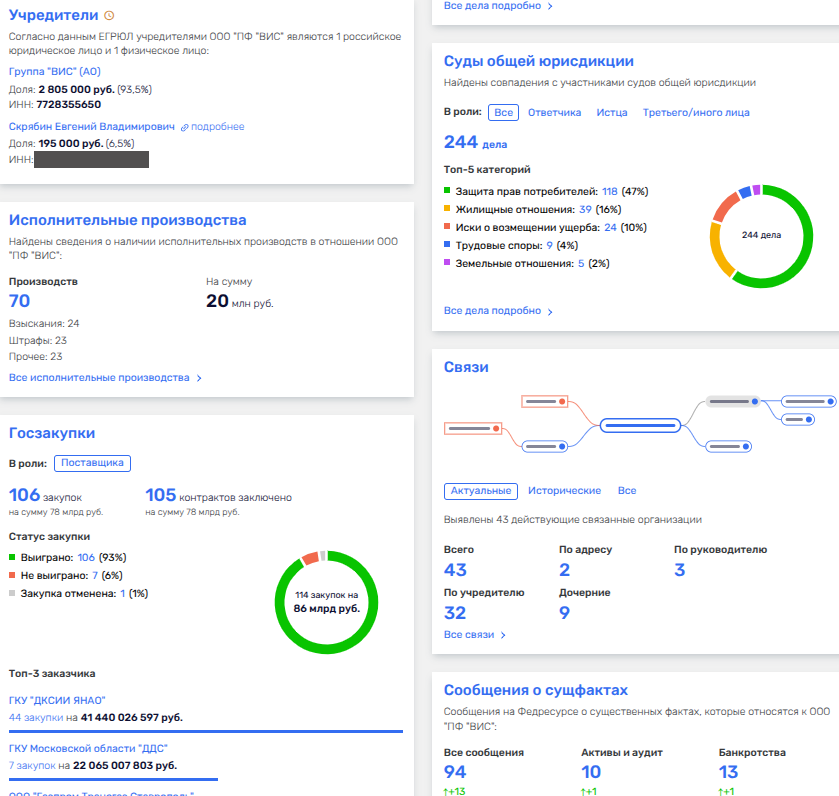
Task: Open Все дела подробнее at the top
Action: (x=492, y=6)
